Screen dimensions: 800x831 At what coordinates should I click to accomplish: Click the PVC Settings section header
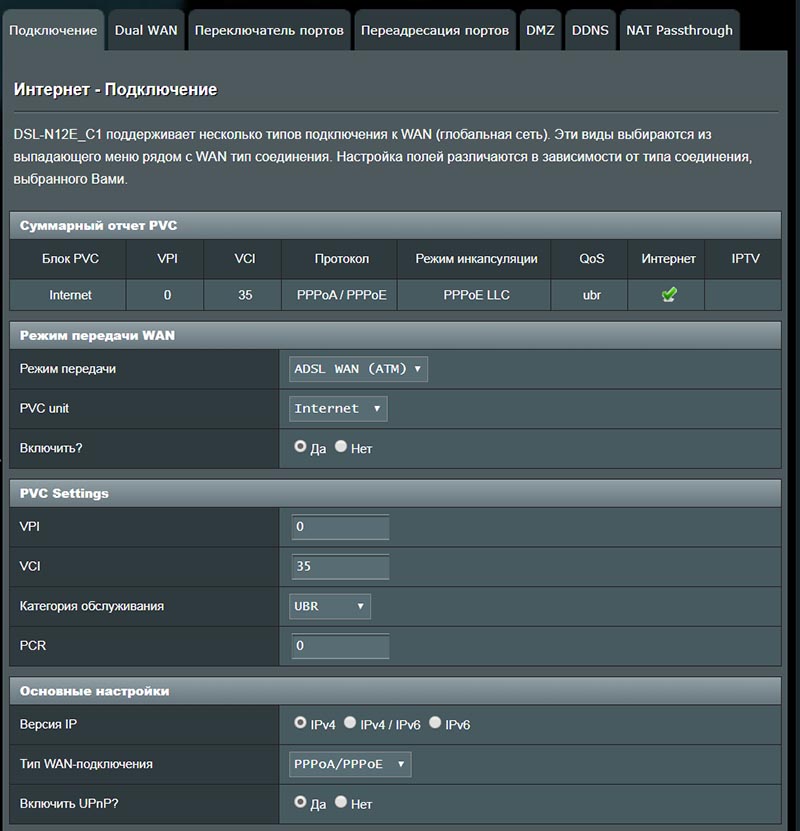click(395, 493)
